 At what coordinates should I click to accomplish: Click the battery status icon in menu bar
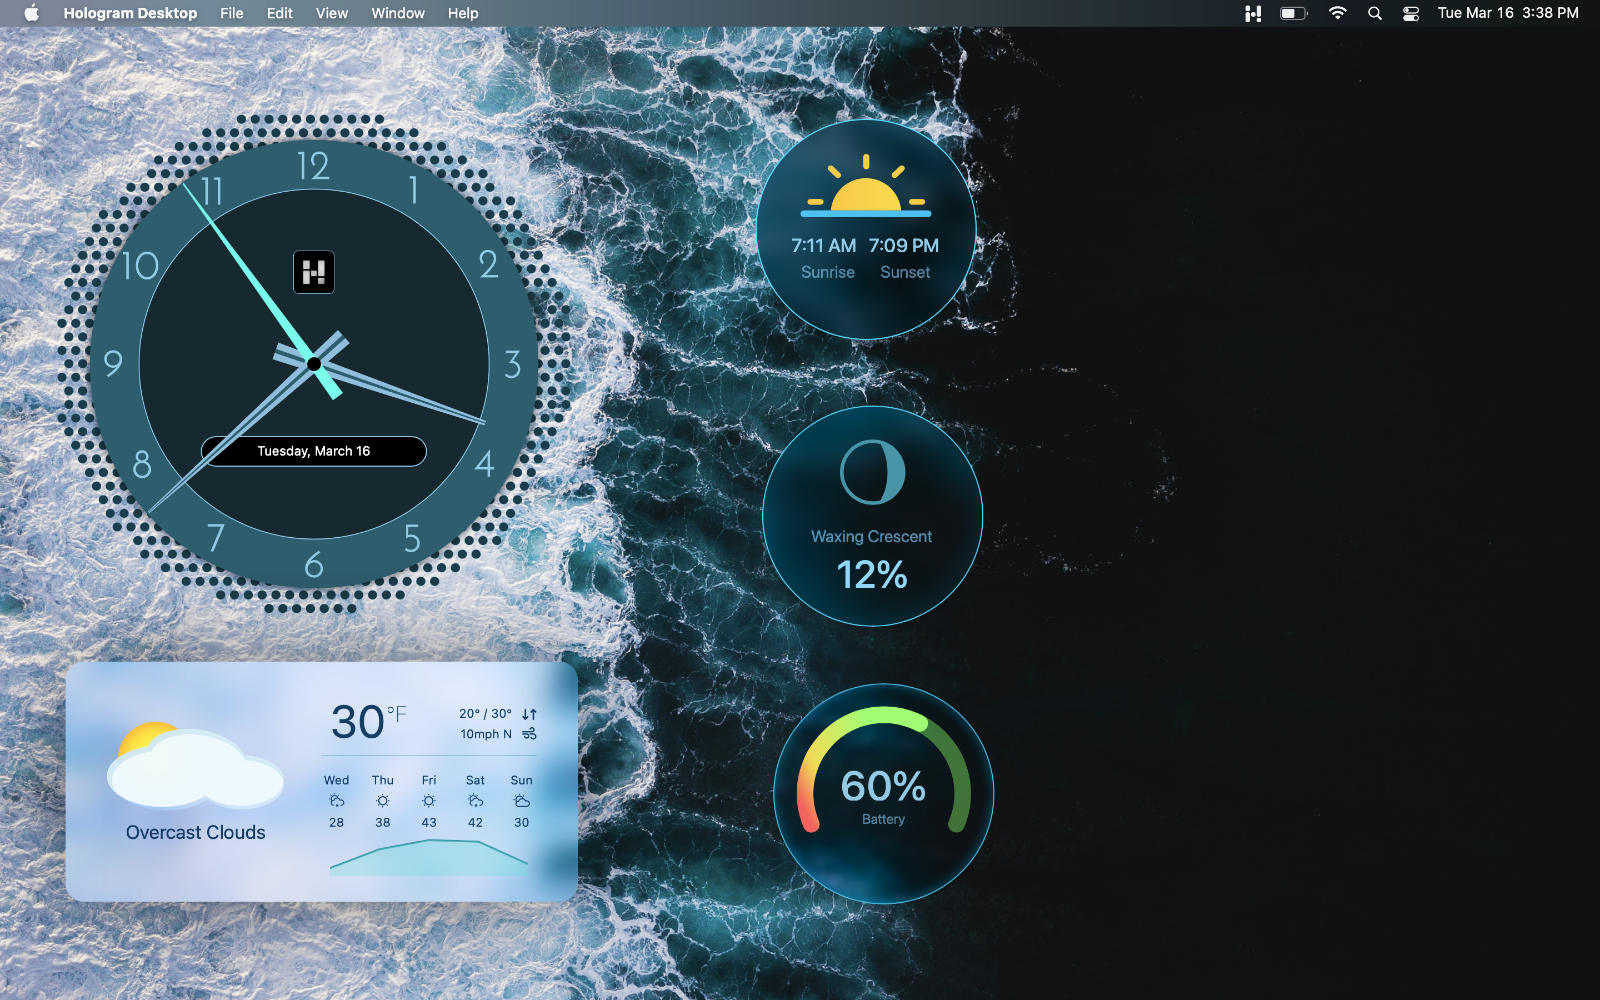(x=1294, y=13)
